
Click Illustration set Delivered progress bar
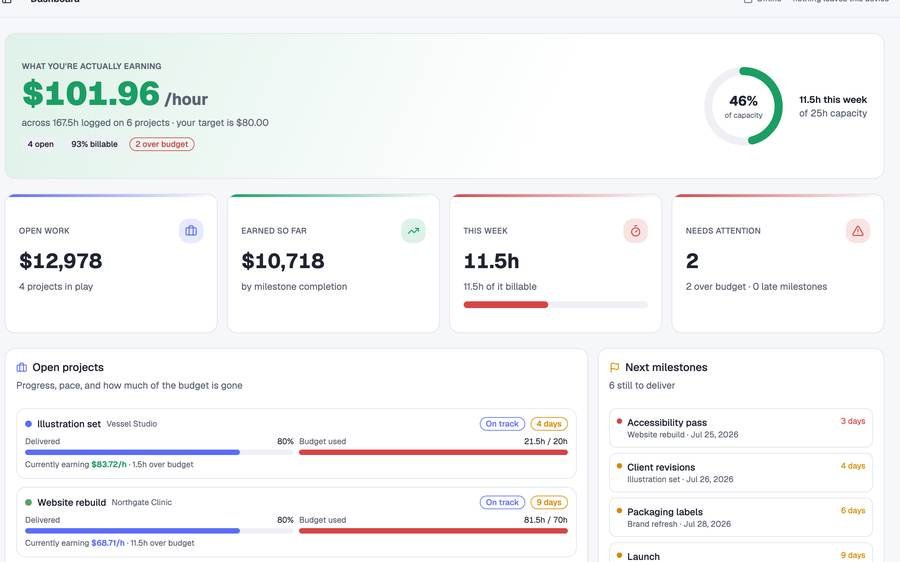tap(159, 452)
